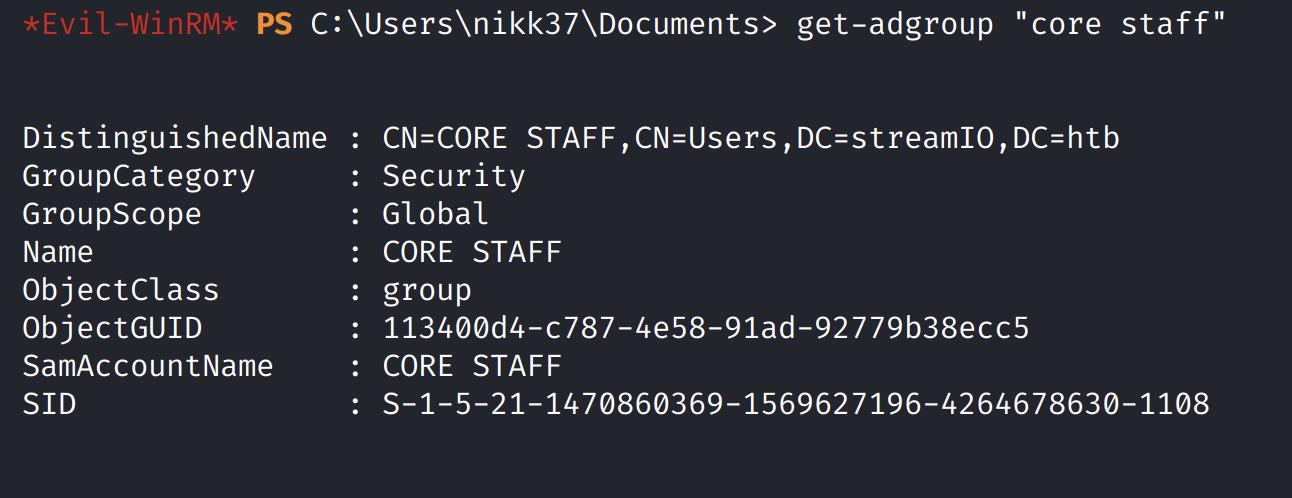
Task: Click the Security group category value
Action: click(454, 176)
